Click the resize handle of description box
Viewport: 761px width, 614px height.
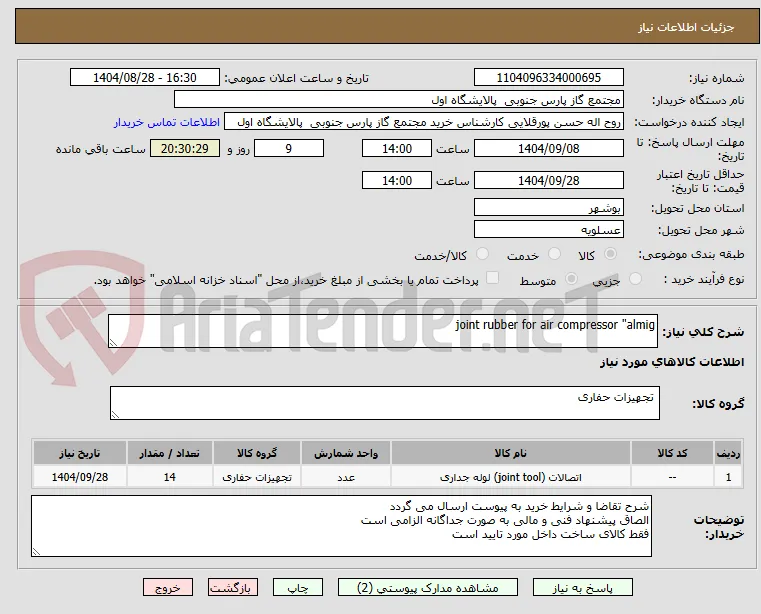point(113,343)
